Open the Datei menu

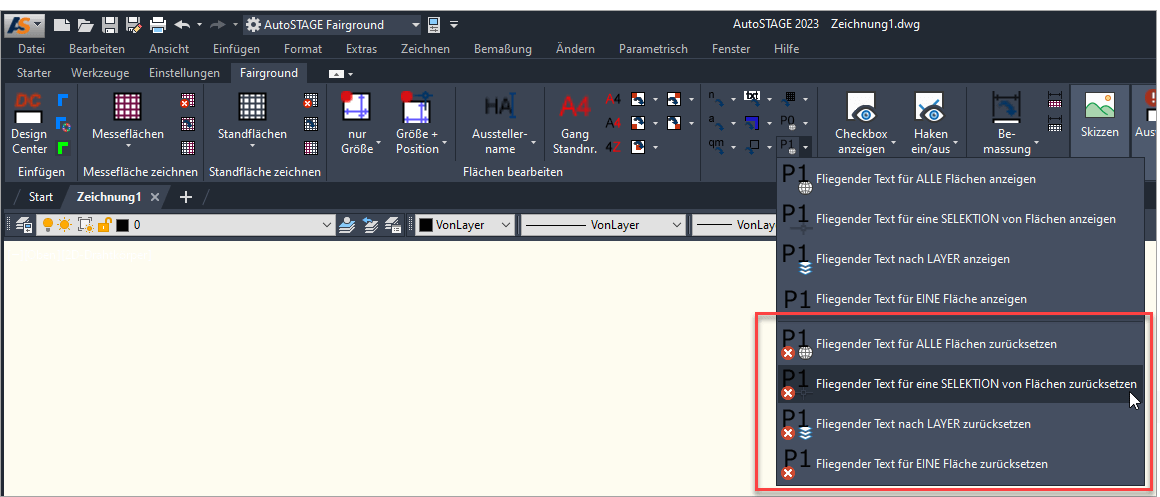tap(31, 49)
